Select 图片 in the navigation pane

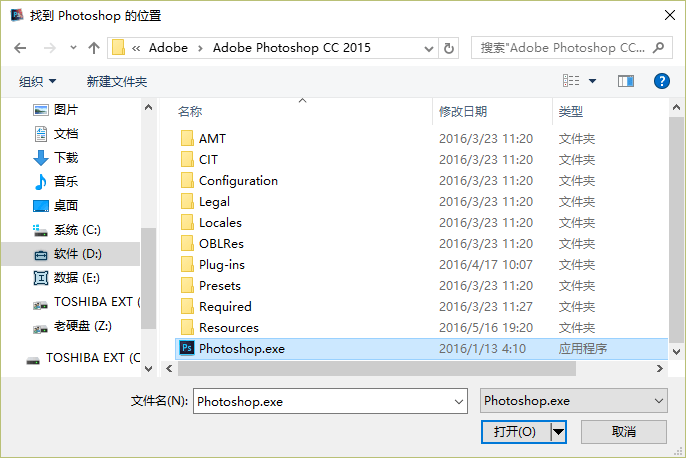pos(66,109)
